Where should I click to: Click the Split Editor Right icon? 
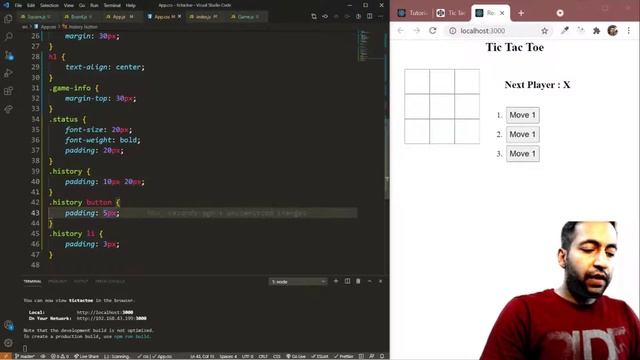pos(369,16)
